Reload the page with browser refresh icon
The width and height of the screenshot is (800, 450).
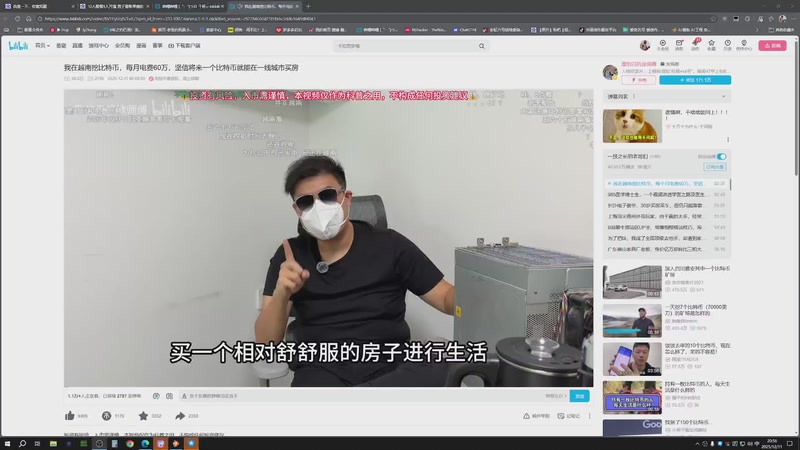[17, 19]
